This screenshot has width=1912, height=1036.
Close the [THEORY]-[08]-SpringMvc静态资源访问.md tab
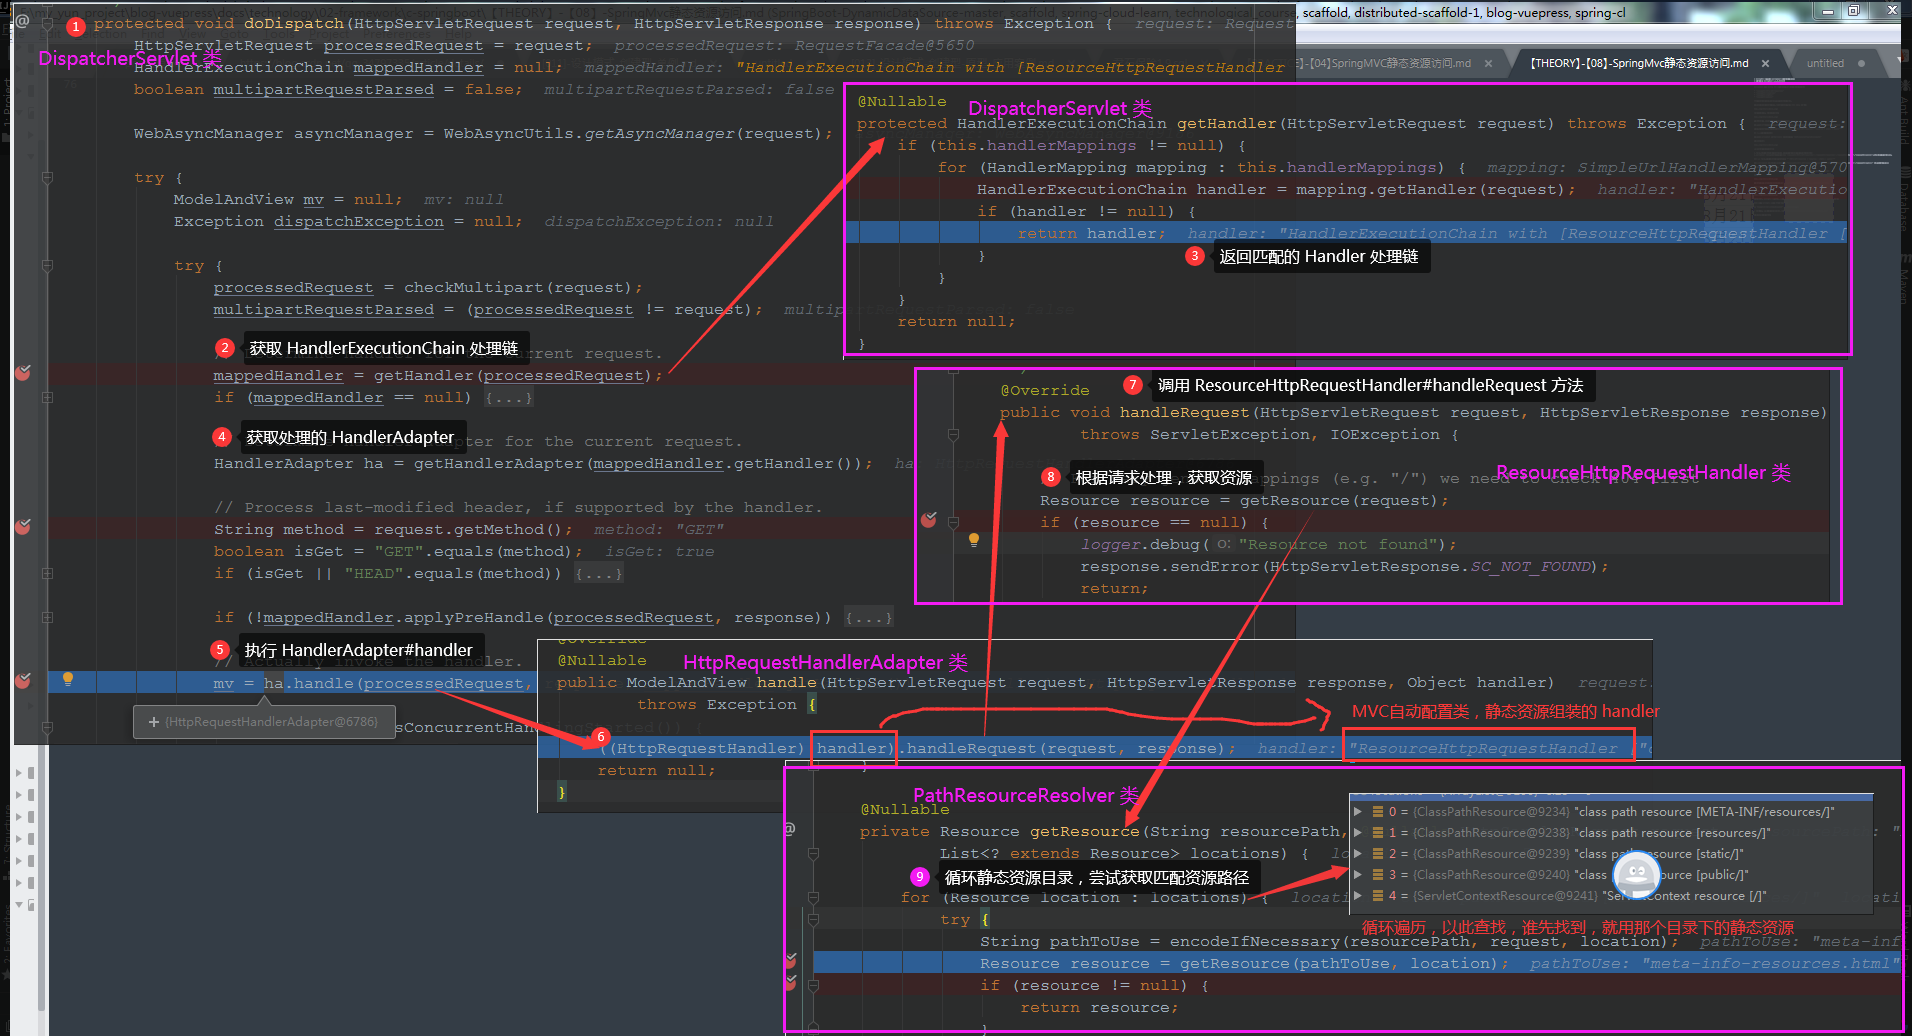(x=1765, y=63)
